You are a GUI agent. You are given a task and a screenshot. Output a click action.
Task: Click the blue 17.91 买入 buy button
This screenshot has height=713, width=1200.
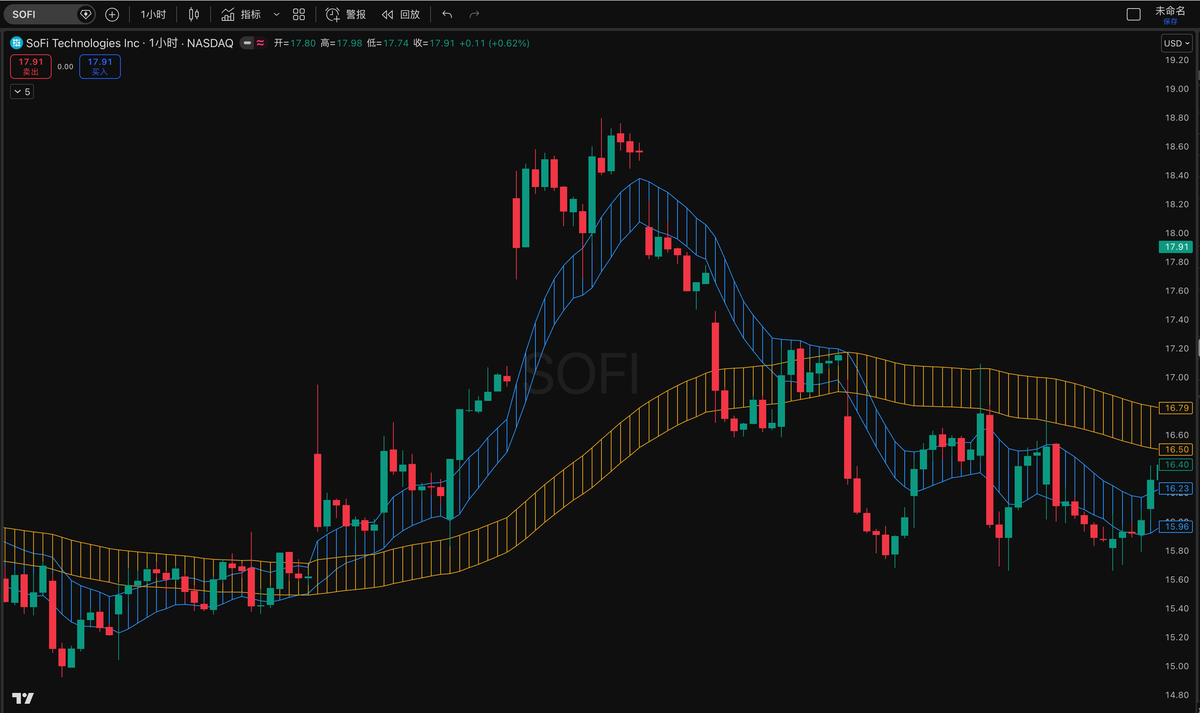[x=99, y=66]
